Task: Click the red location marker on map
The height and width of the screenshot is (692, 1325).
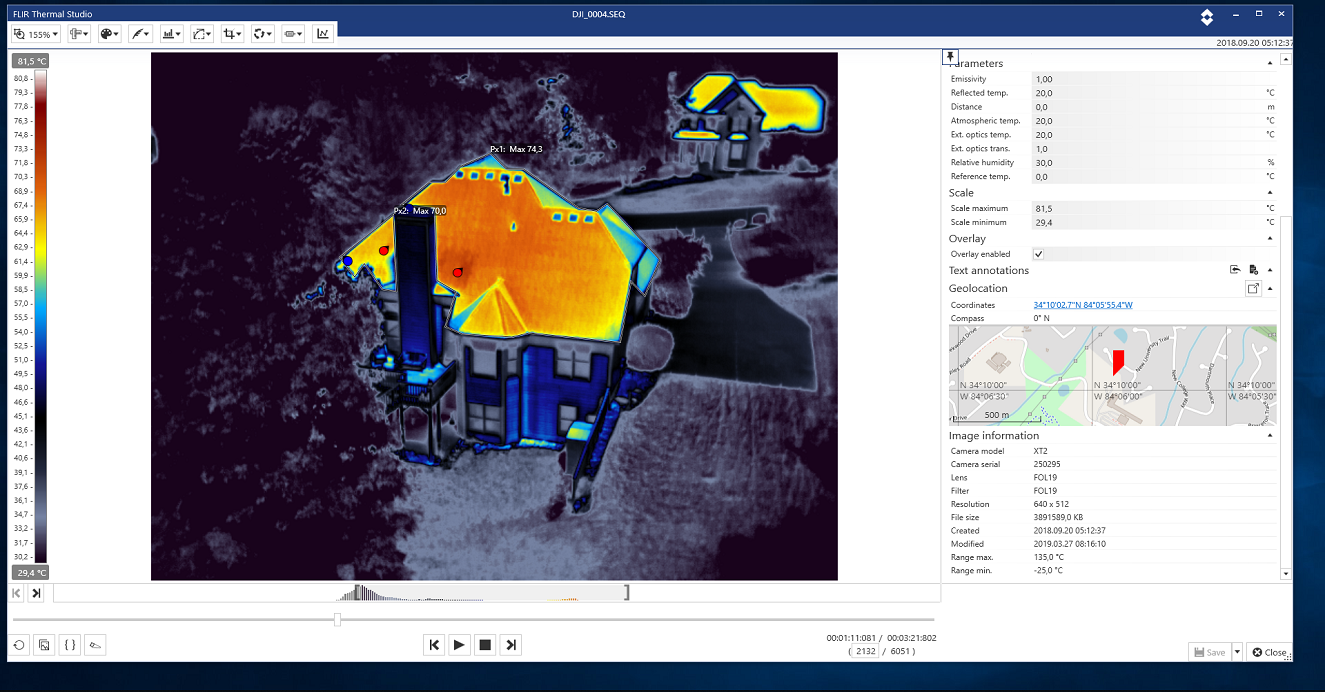Action: point(1119,362)
